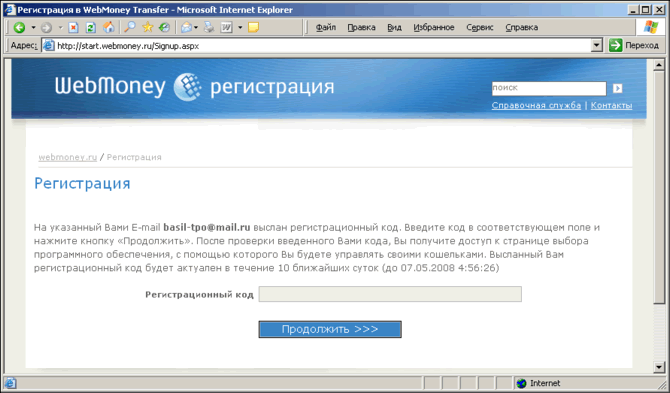Click the Продолжить >>> button
The height and width of the screenshot is (393, 670).
pos(330,329)
